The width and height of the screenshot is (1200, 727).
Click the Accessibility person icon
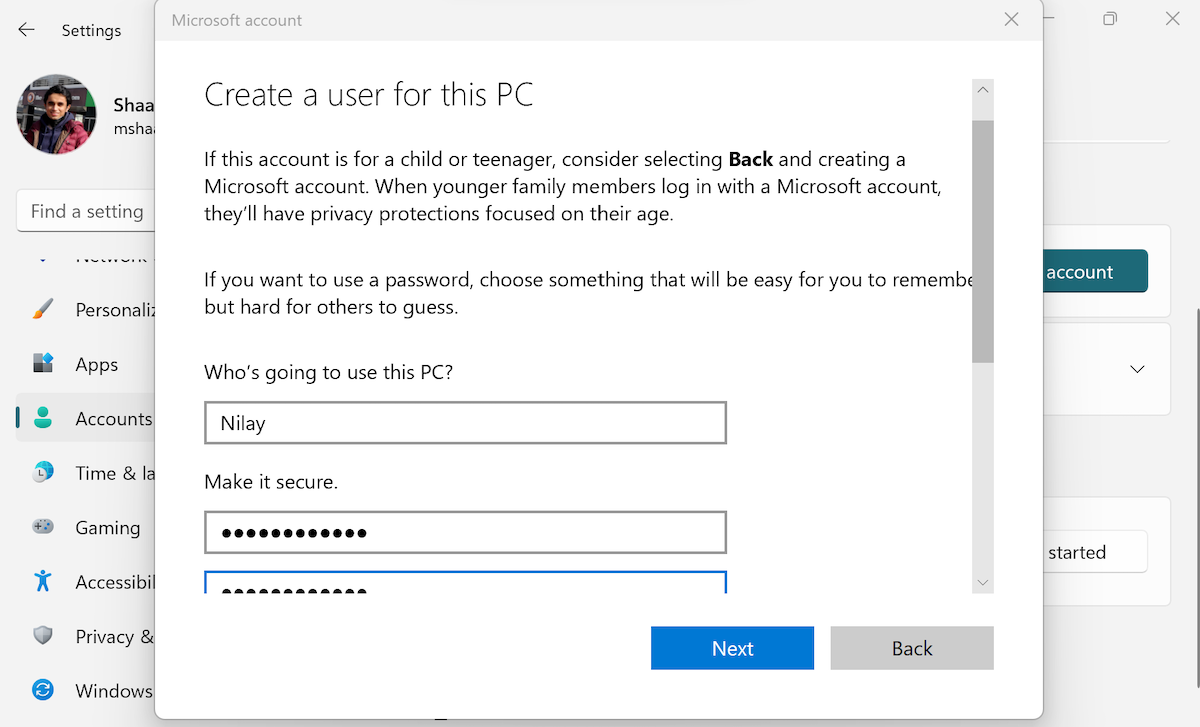(x=43, y=581)
